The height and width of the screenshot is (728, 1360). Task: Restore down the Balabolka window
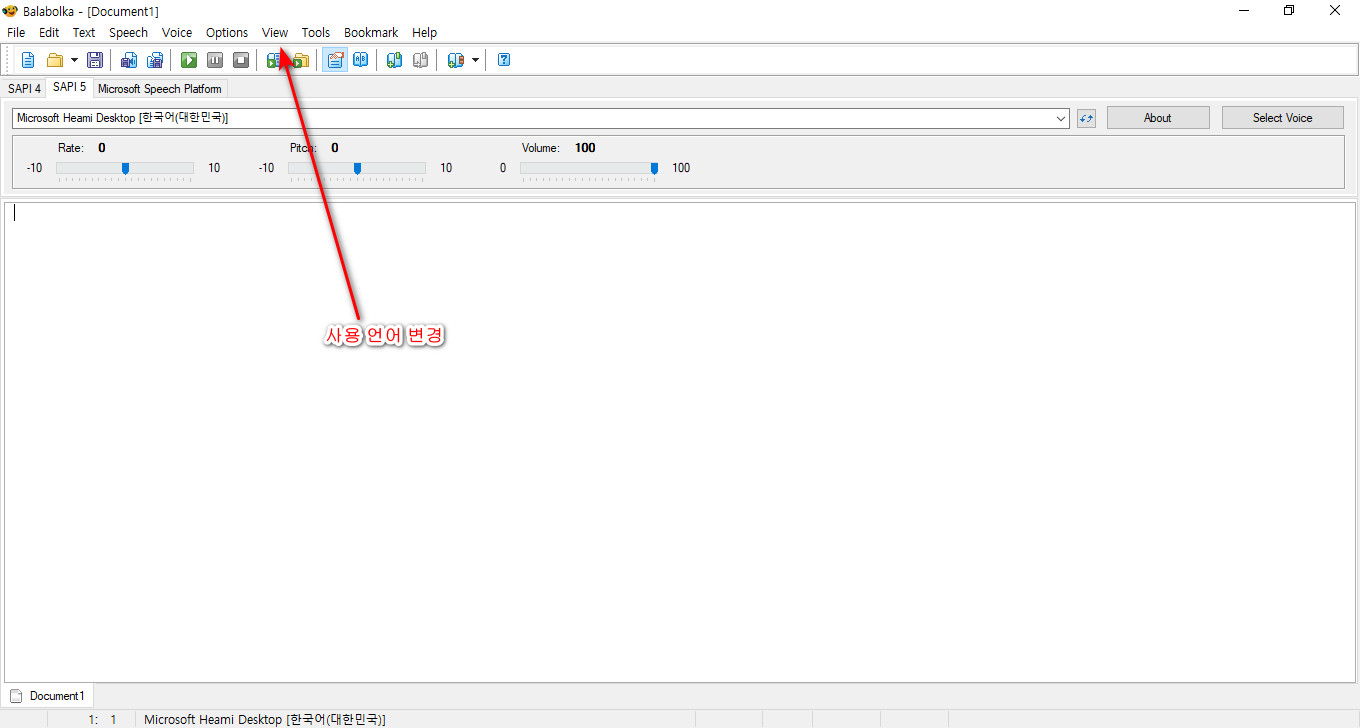pyautogui.click(x=1289, y=11)
